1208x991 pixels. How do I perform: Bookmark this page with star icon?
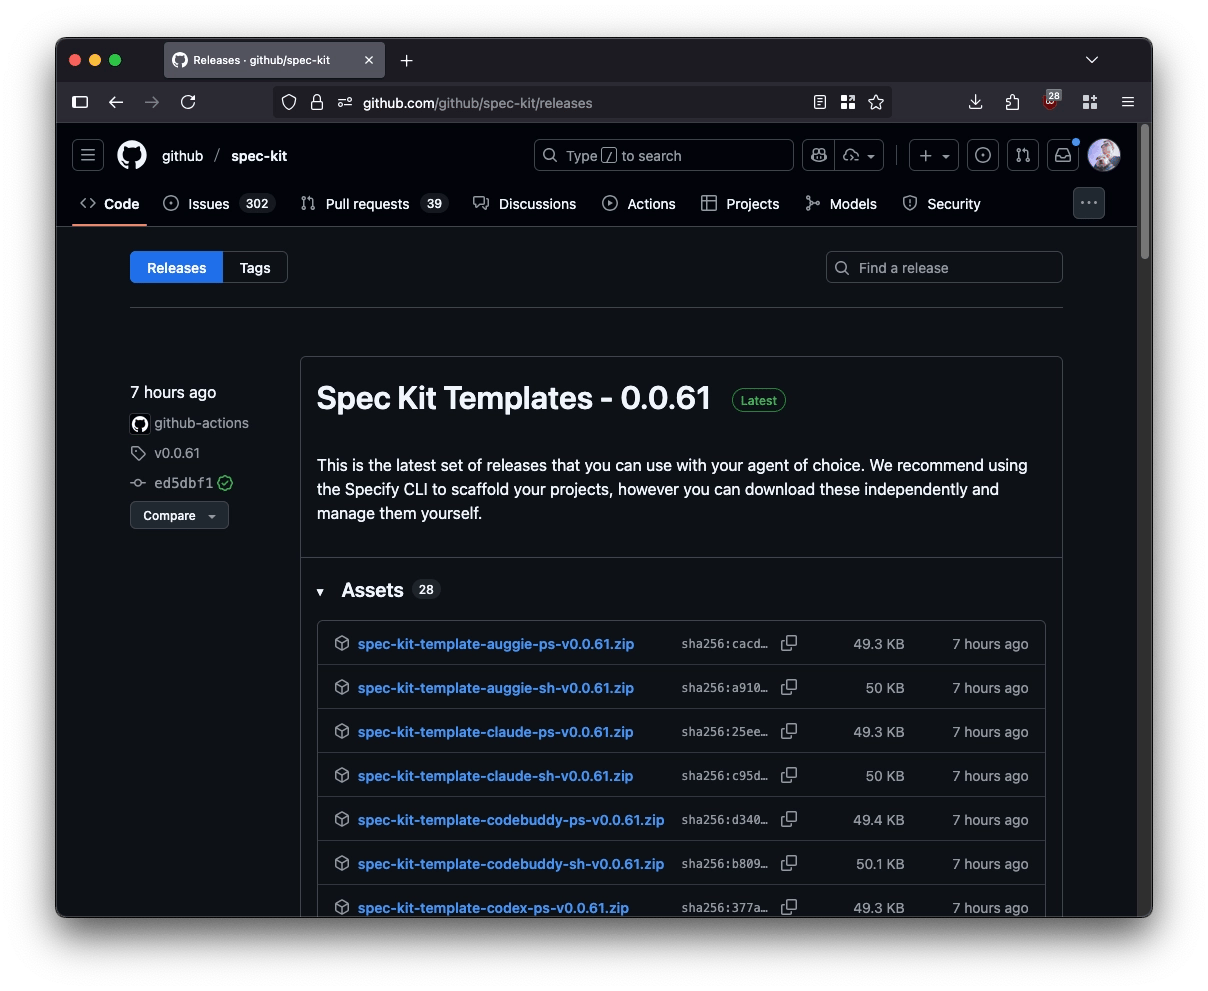pyautogui.click(x=876, y=102)
